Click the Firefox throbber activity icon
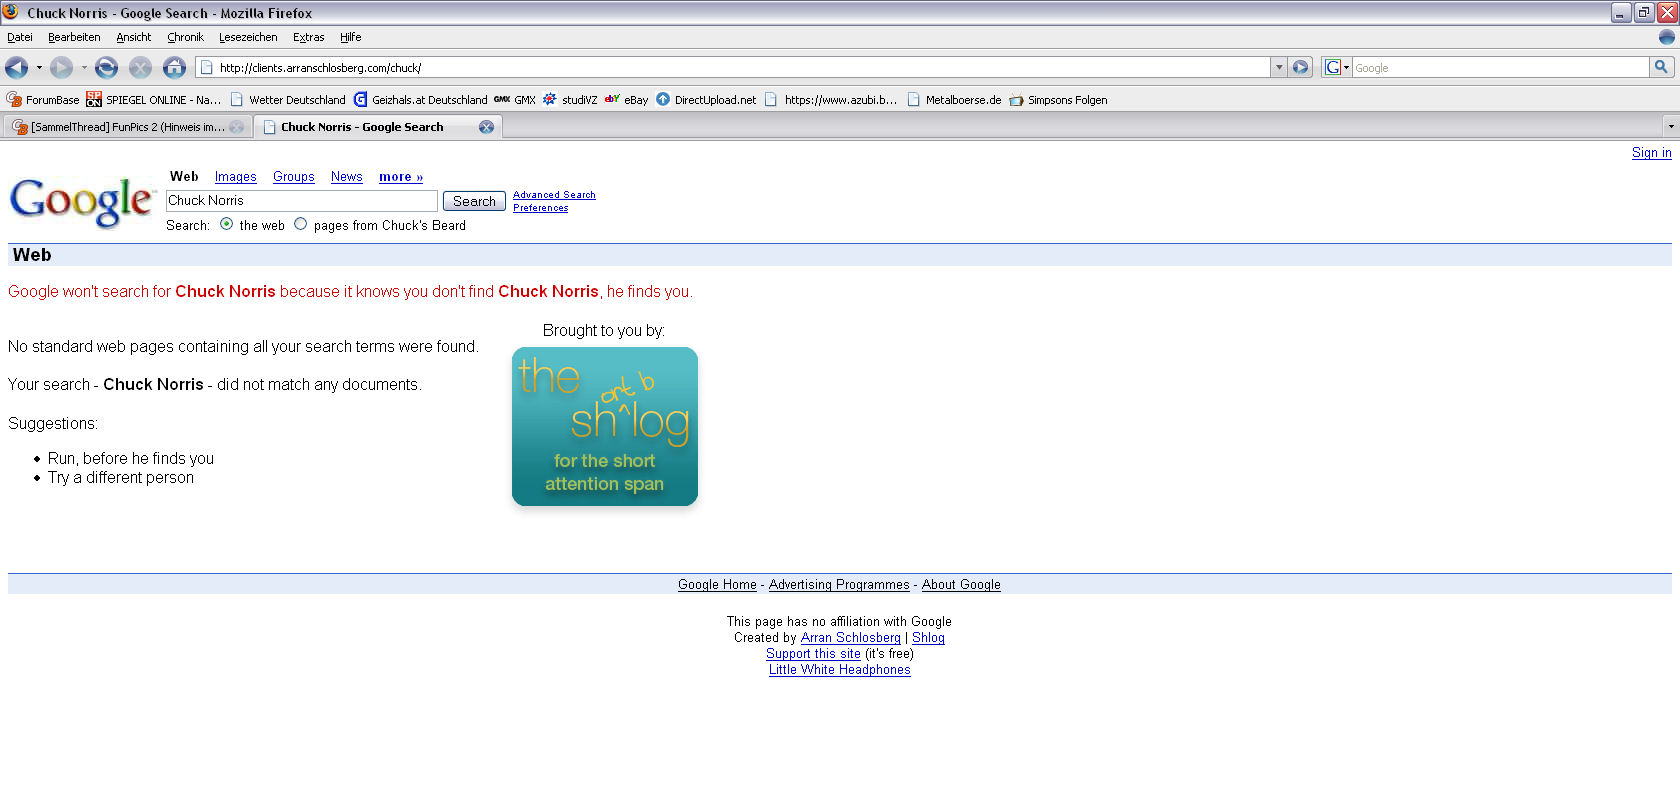1680x787 pixels. coord(1666,37)
